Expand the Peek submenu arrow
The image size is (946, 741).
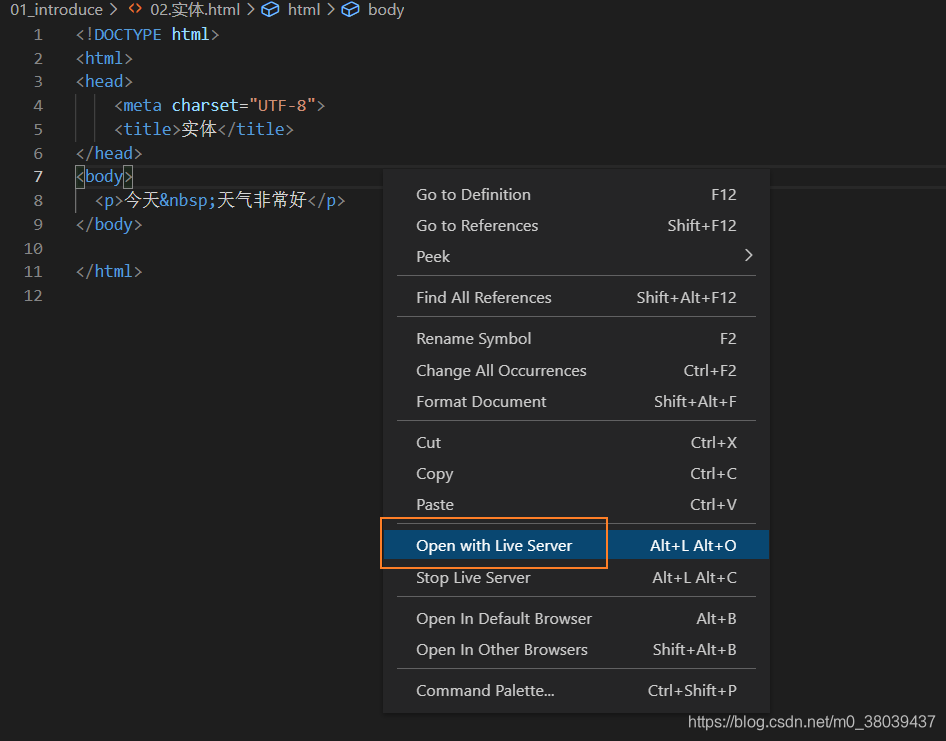click(x=748, y=255)
